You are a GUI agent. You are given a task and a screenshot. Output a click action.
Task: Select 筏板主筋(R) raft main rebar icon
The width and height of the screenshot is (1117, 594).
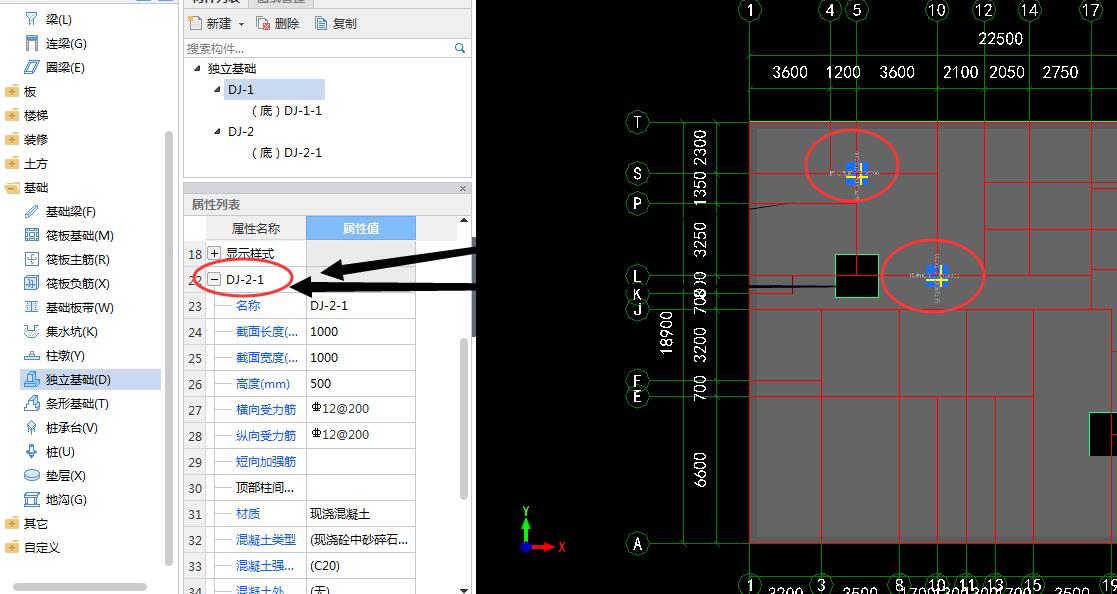click(31, 259)
